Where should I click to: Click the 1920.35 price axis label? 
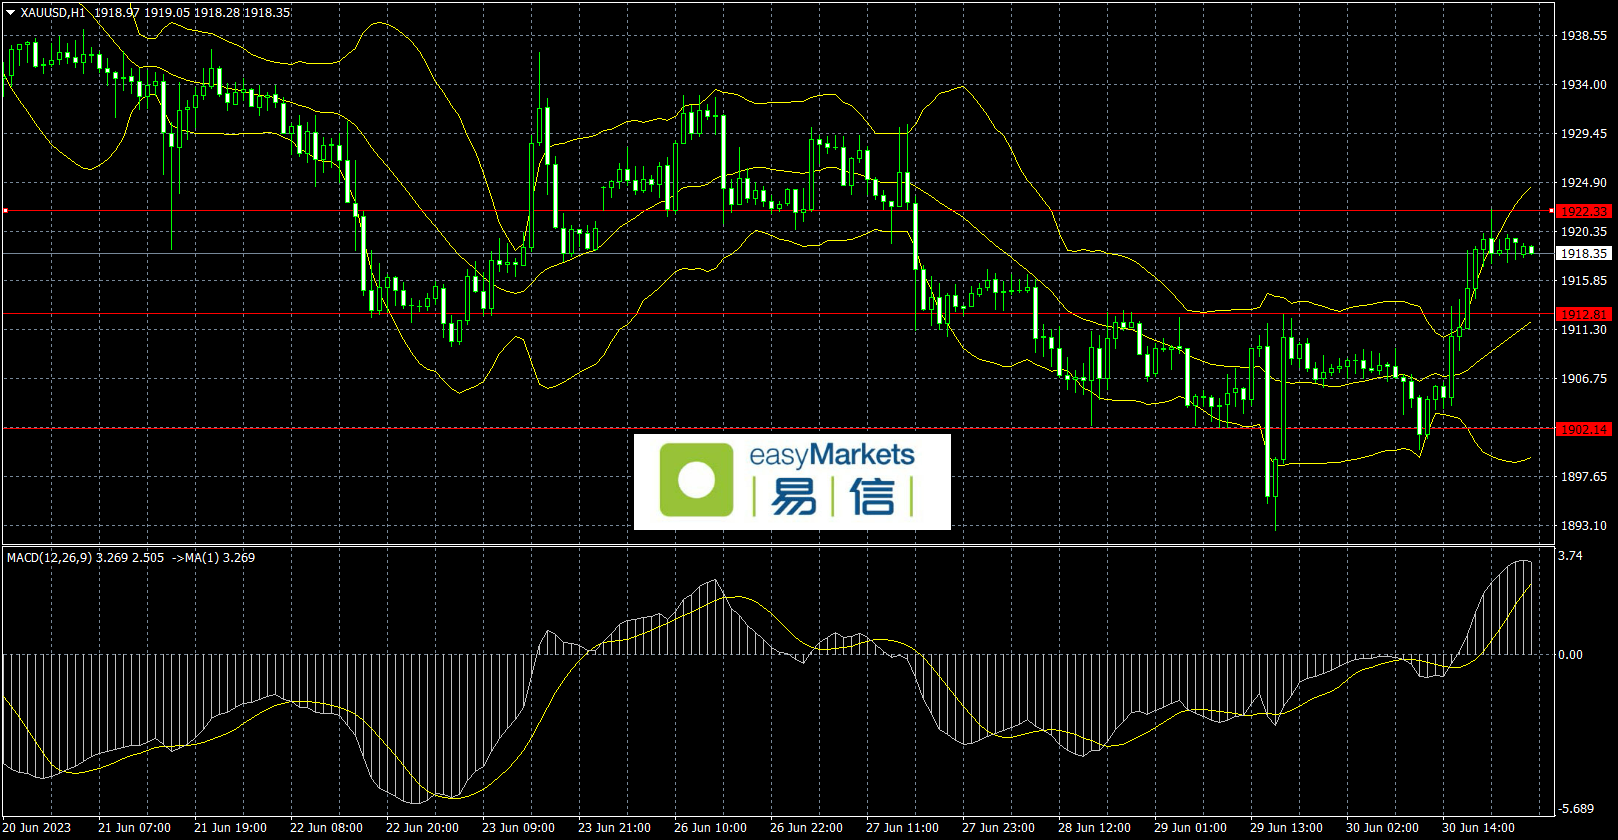click(x=1584, y=232)
